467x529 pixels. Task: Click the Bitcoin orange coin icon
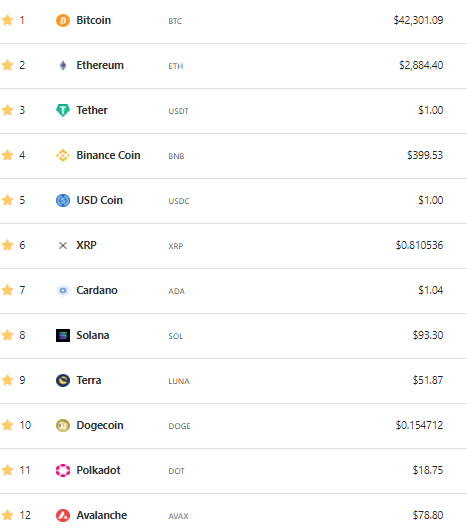click(63, 20)
